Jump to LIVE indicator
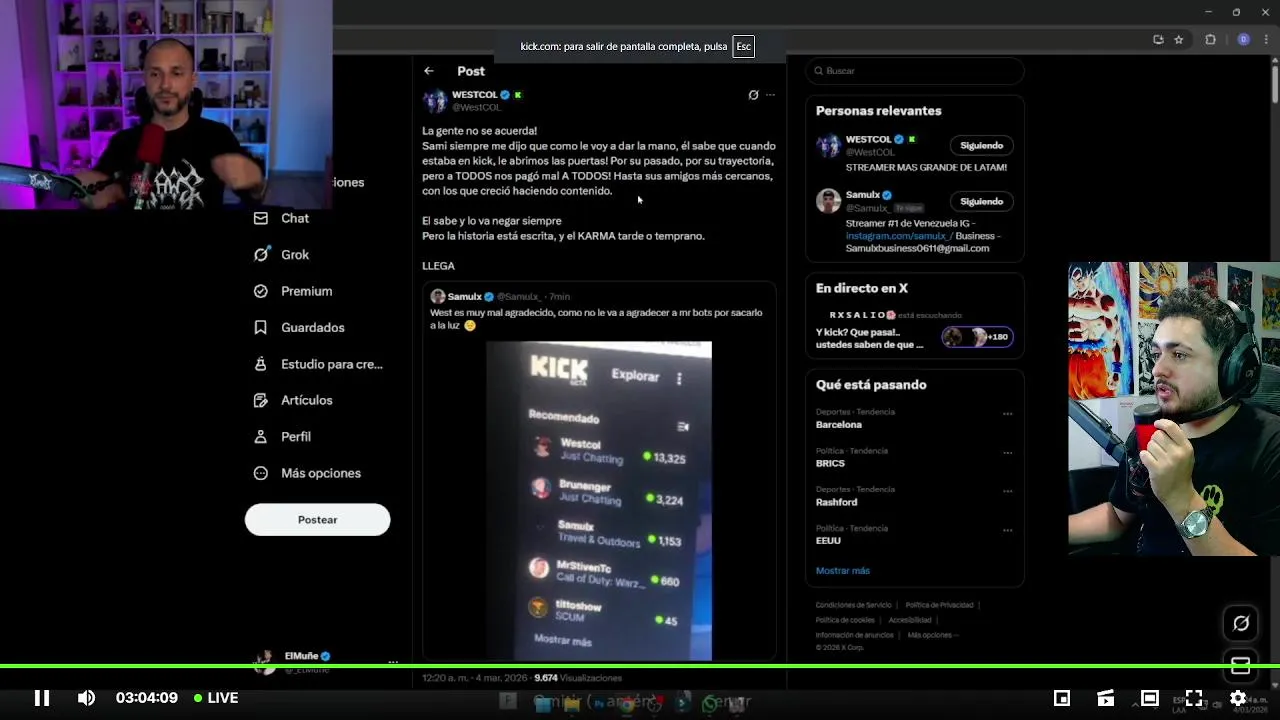 coord(216,698)
